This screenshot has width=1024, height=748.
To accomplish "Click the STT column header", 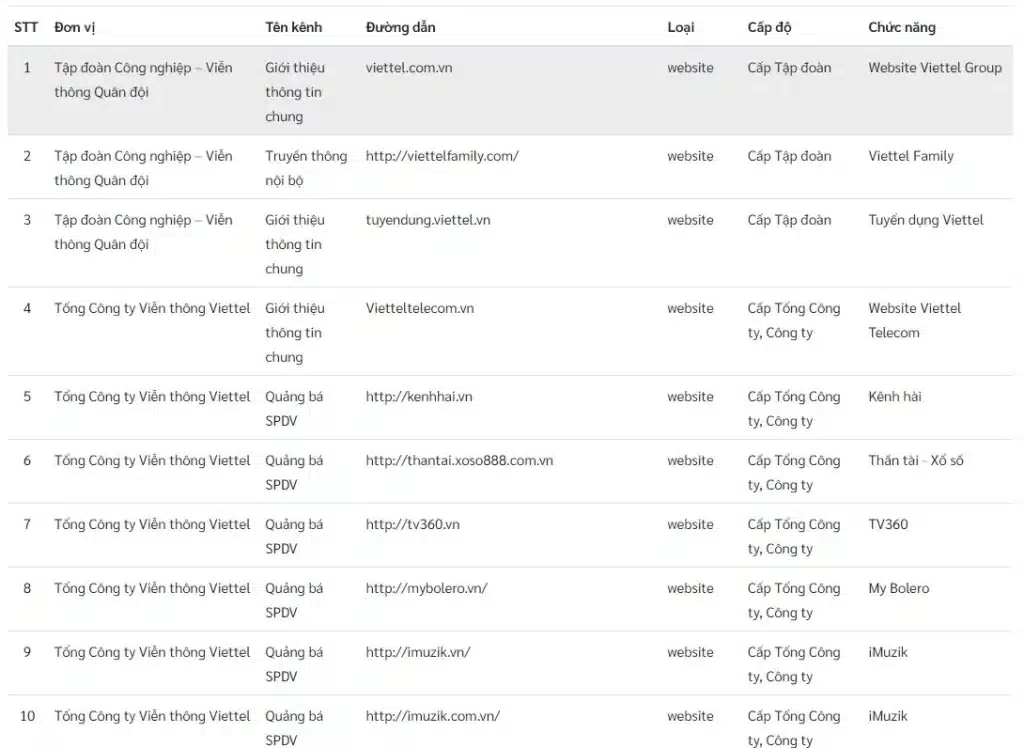I will 26,27.
